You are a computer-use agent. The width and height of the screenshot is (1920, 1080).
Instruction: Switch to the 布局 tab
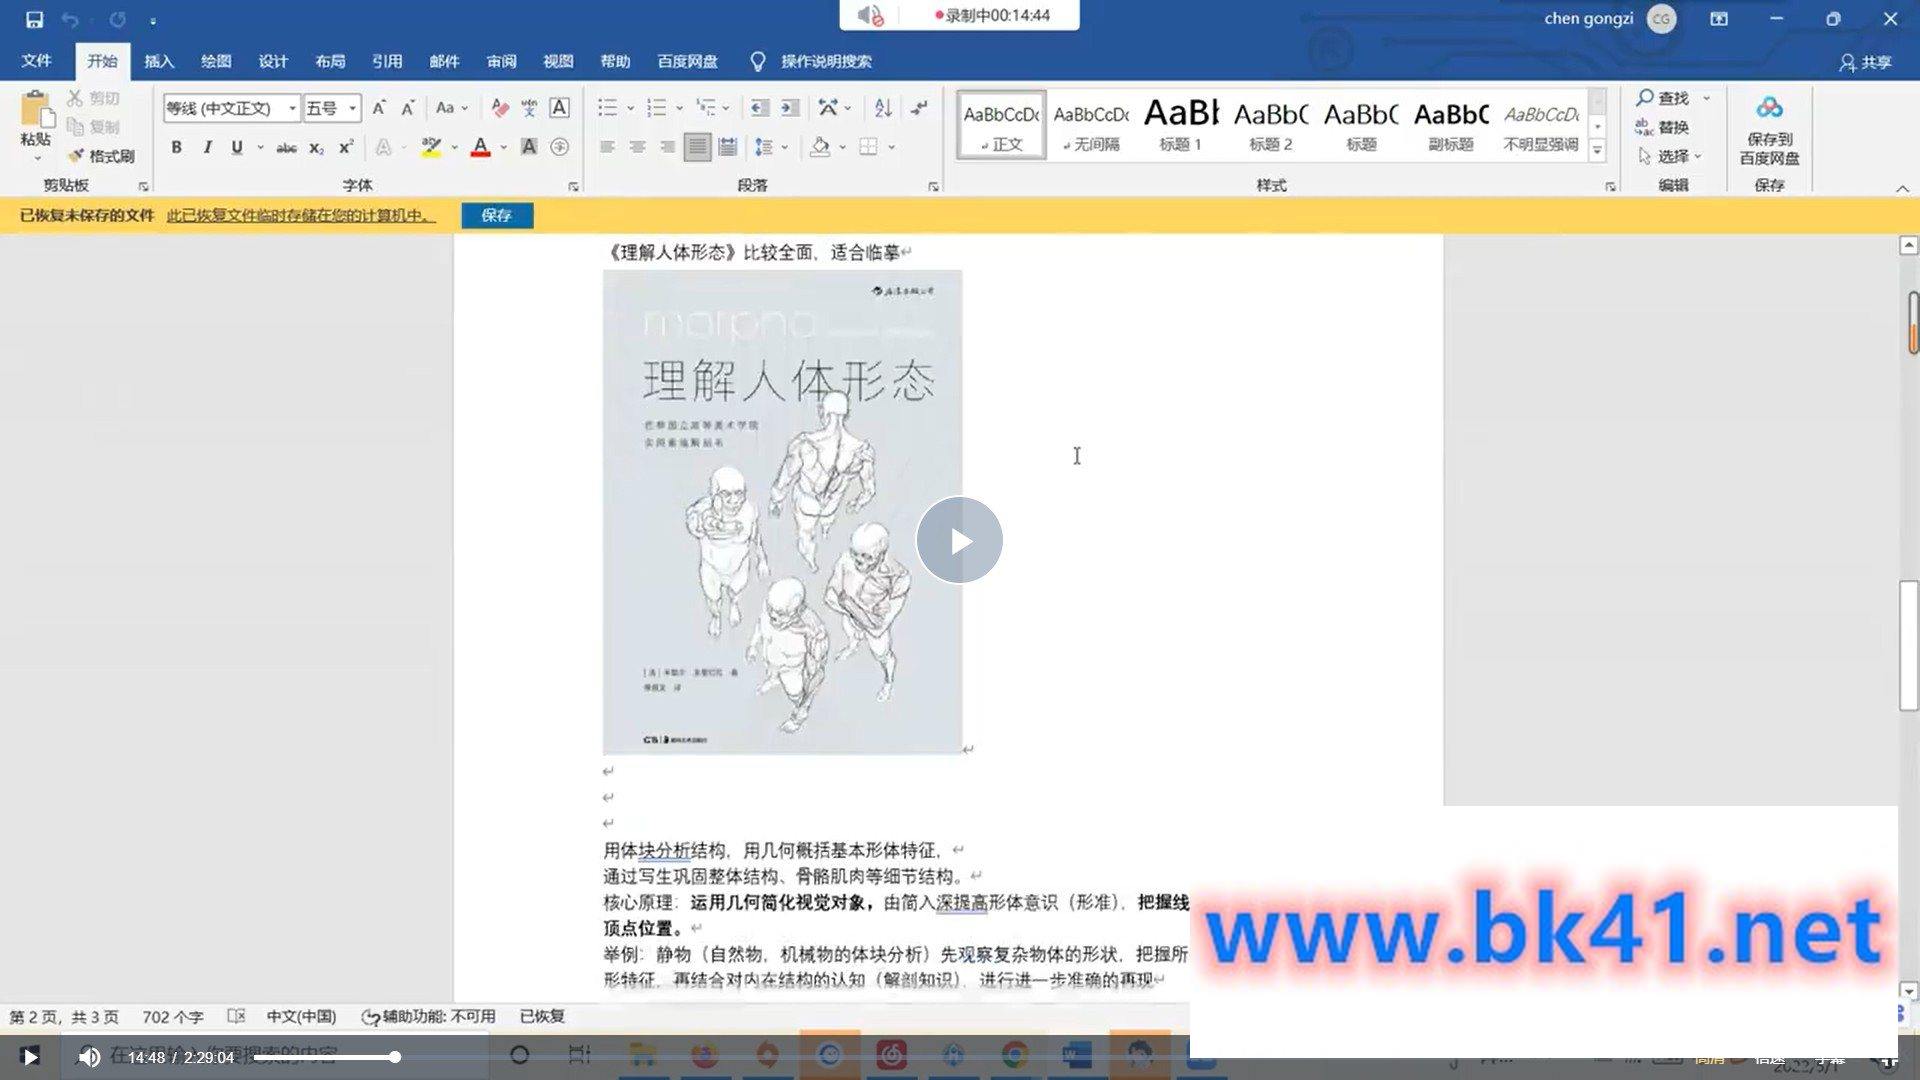pos(330,61)
